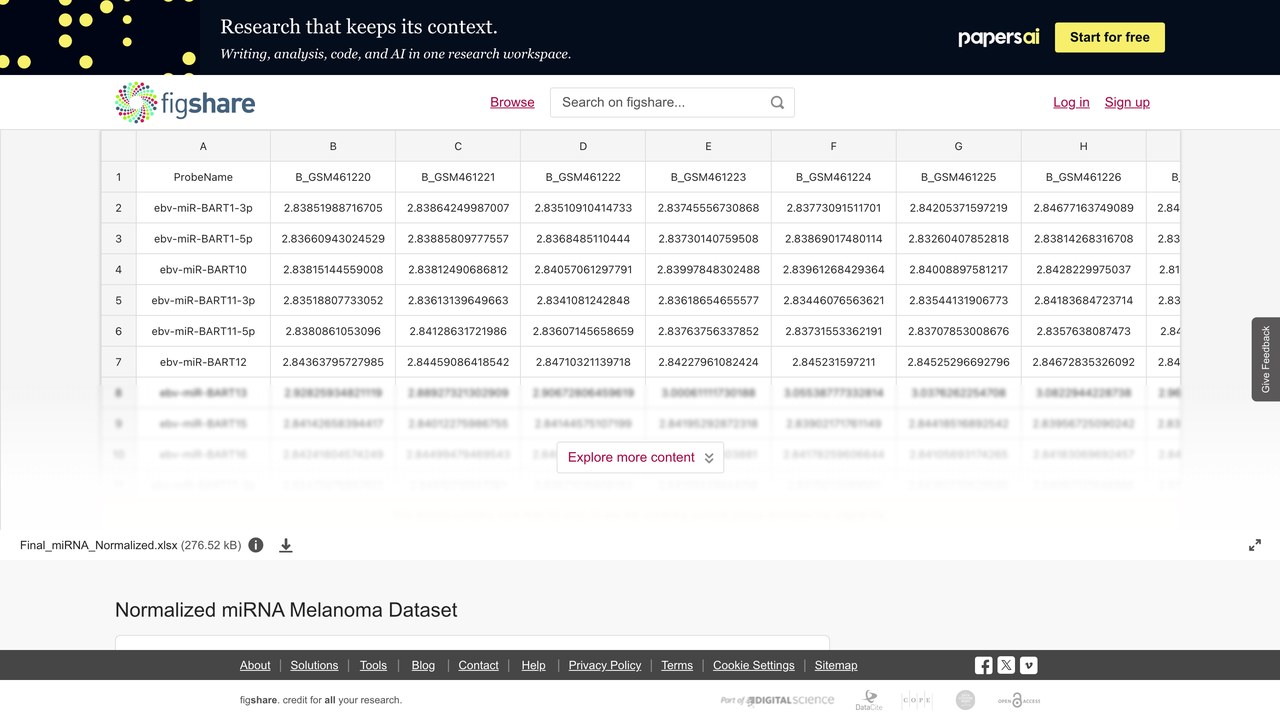Select column A header in spreadsheet

click(x=203, y=146)
